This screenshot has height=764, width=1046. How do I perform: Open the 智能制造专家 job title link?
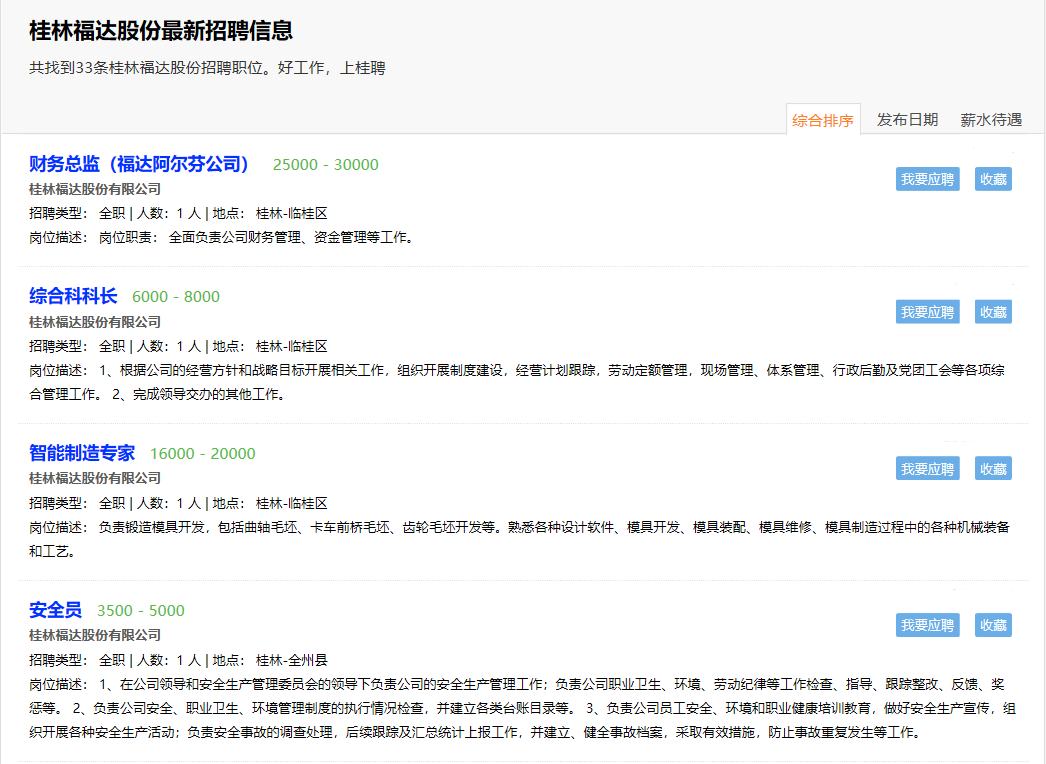tap(82, 453)
